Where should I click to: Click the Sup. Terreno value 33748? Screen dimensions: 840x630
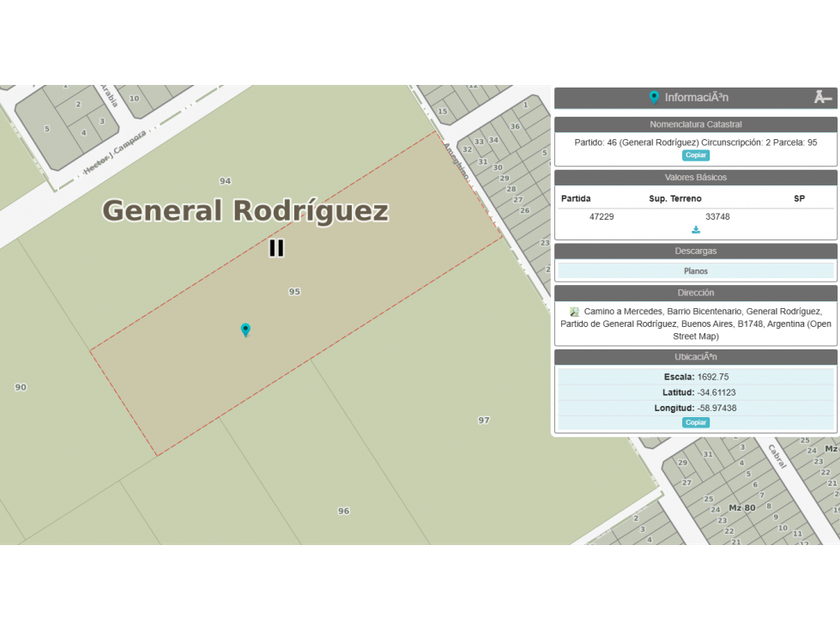coord(717,216)
